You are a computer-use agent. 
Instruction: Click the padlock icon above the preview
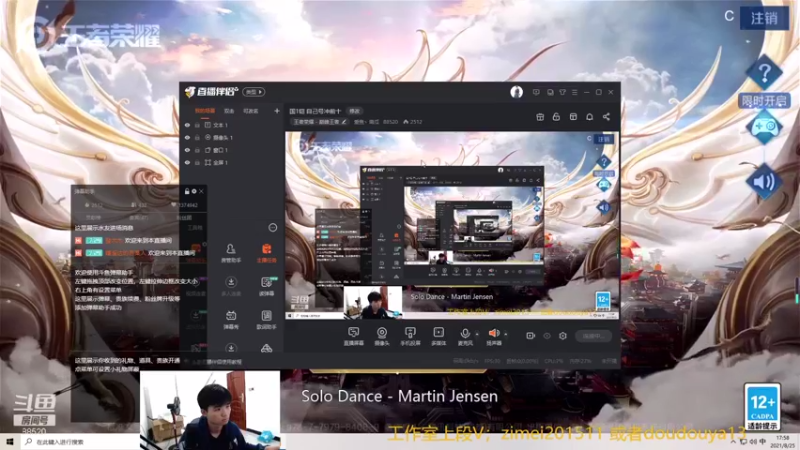coord(556,117)
